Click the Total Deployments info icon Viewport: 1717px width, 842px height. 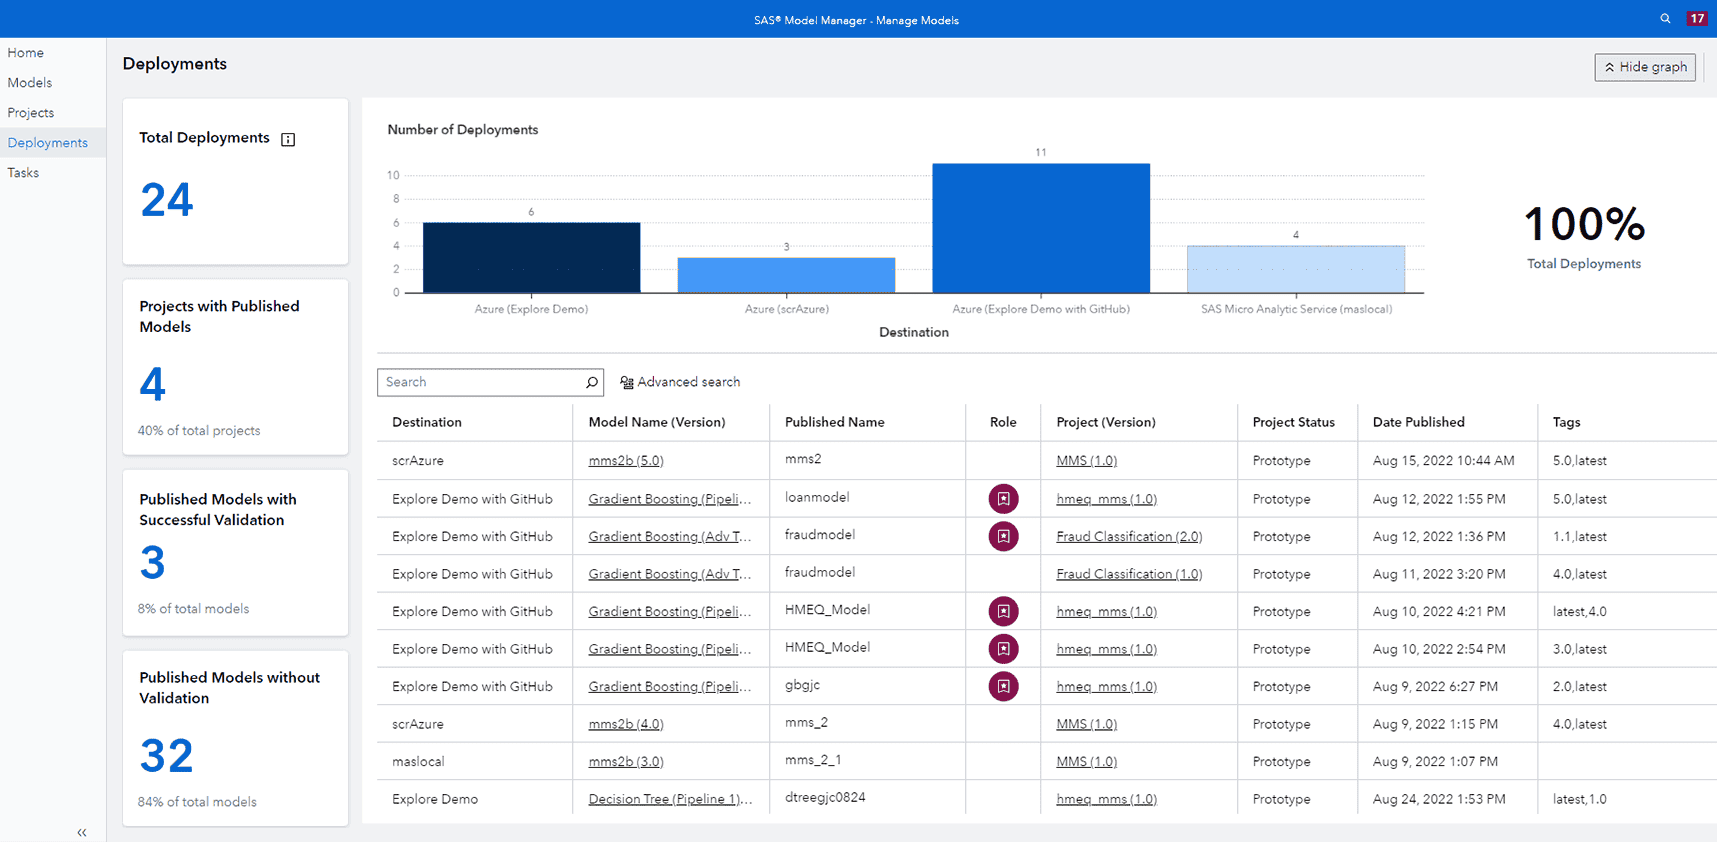click(x=288, y=139)
